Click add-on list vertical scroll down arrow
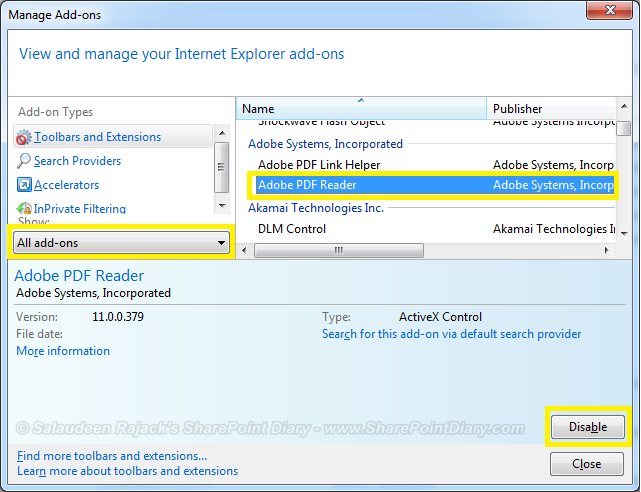This screenshot has width=641, height=492. [624, 233]
